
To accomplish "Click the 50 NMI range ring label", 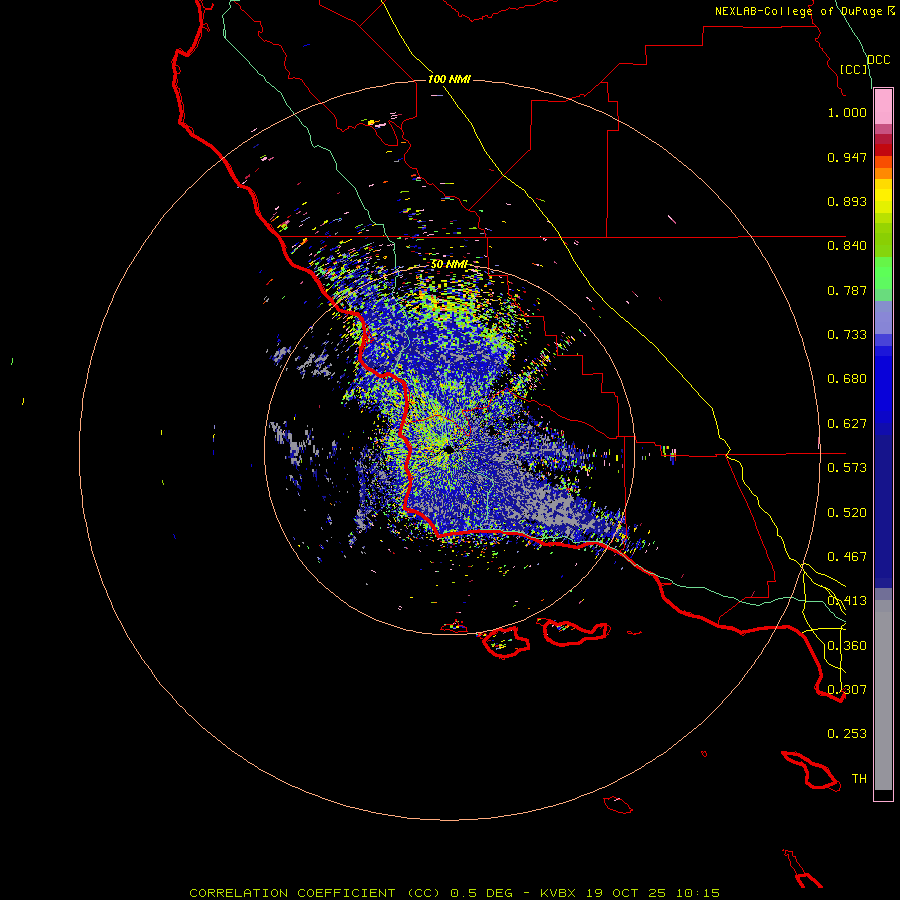I will (449, 264).
